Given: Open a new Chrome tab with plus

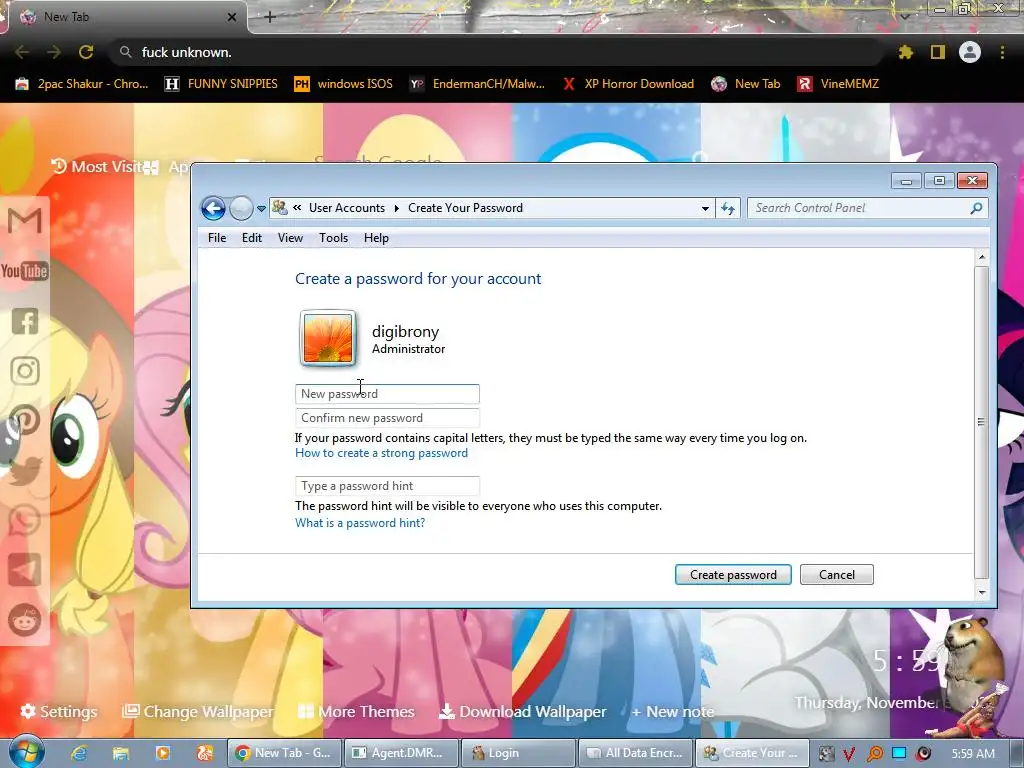Looking at the screenshot, I should pyautogui.click(x=270, y=17).
